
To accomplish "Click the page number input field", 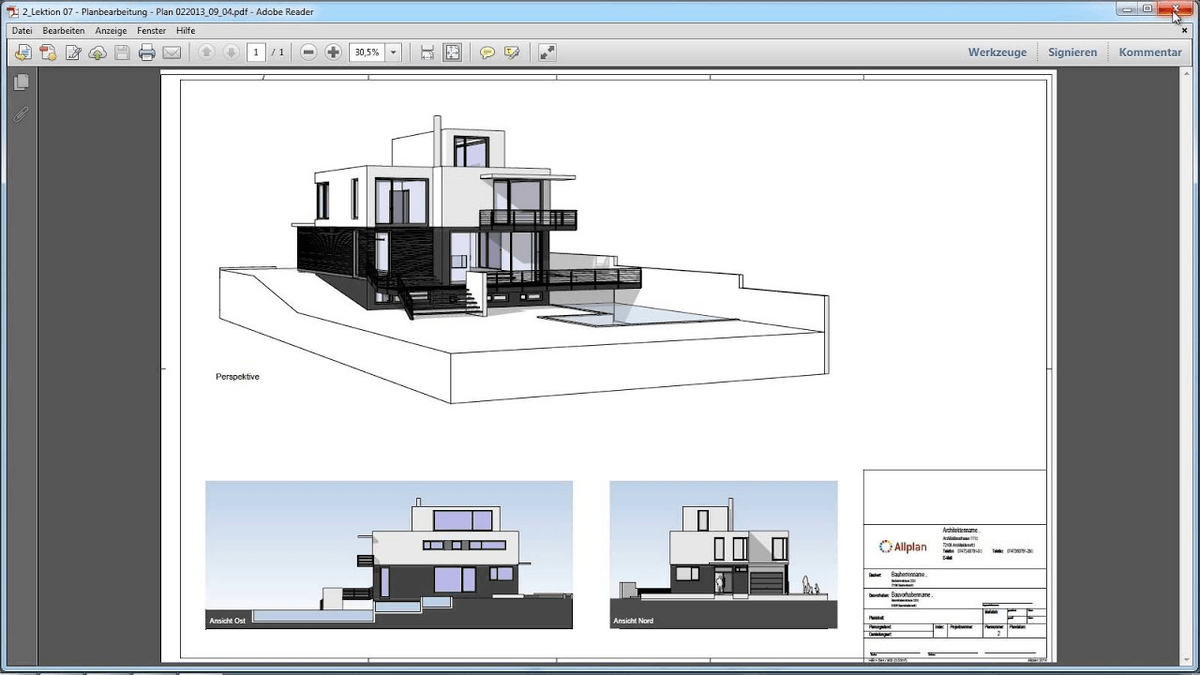I will click(x=256, y=52).
